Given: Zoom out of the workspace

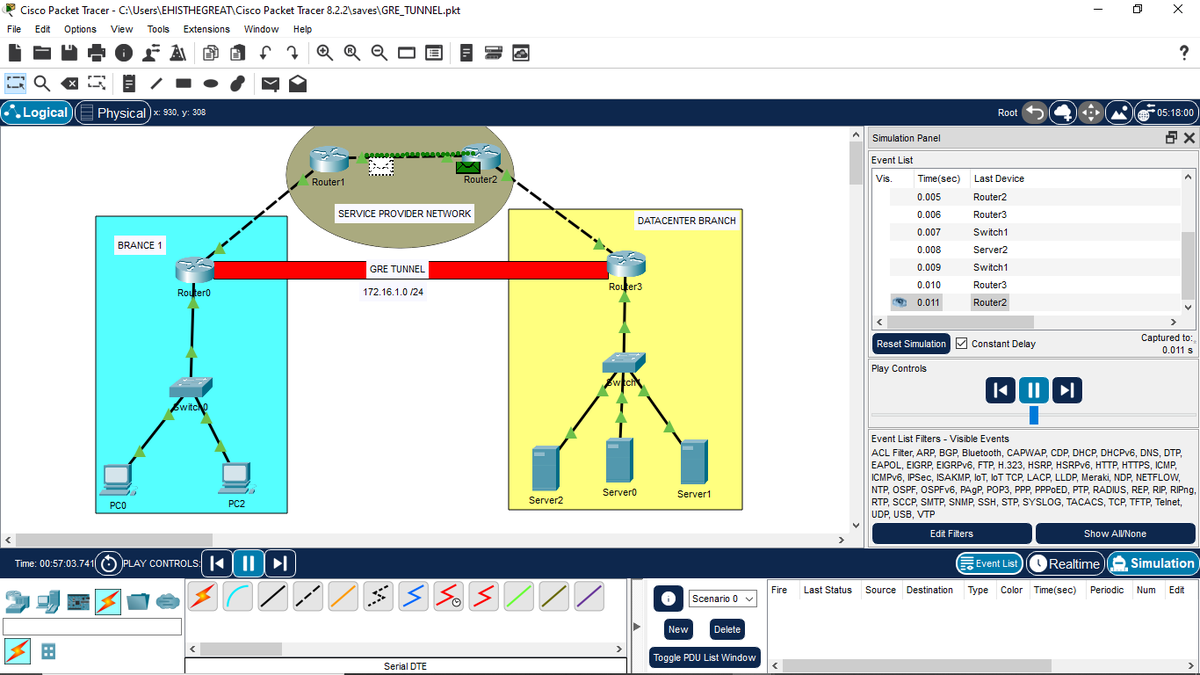Looking at the screenshot, I should [380, 53].
